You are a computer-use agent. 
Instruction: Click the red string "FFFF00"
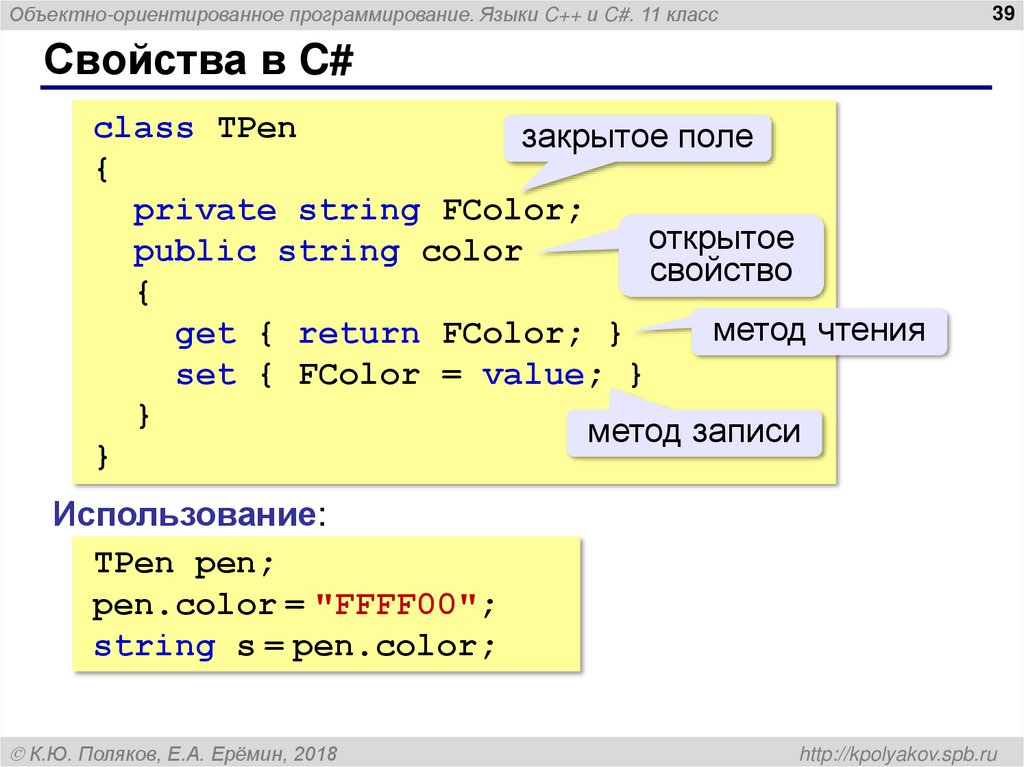pyautogui.click(x=395, y=604)
